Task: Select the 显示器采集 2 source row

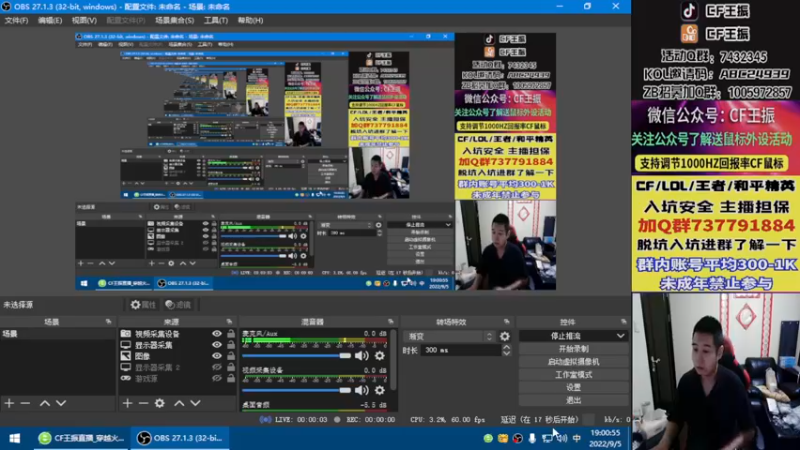Action: click(x=178, y=367)
